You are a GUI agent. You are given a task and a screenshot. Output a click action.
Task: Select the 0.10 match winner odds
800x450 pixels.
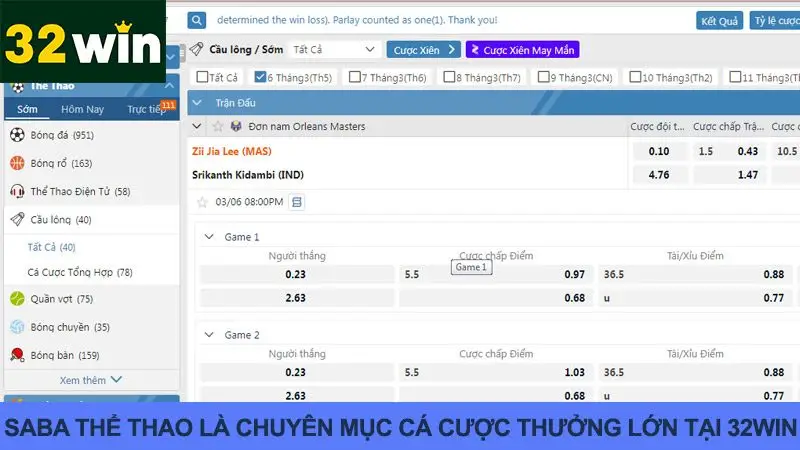pos(659,151)
